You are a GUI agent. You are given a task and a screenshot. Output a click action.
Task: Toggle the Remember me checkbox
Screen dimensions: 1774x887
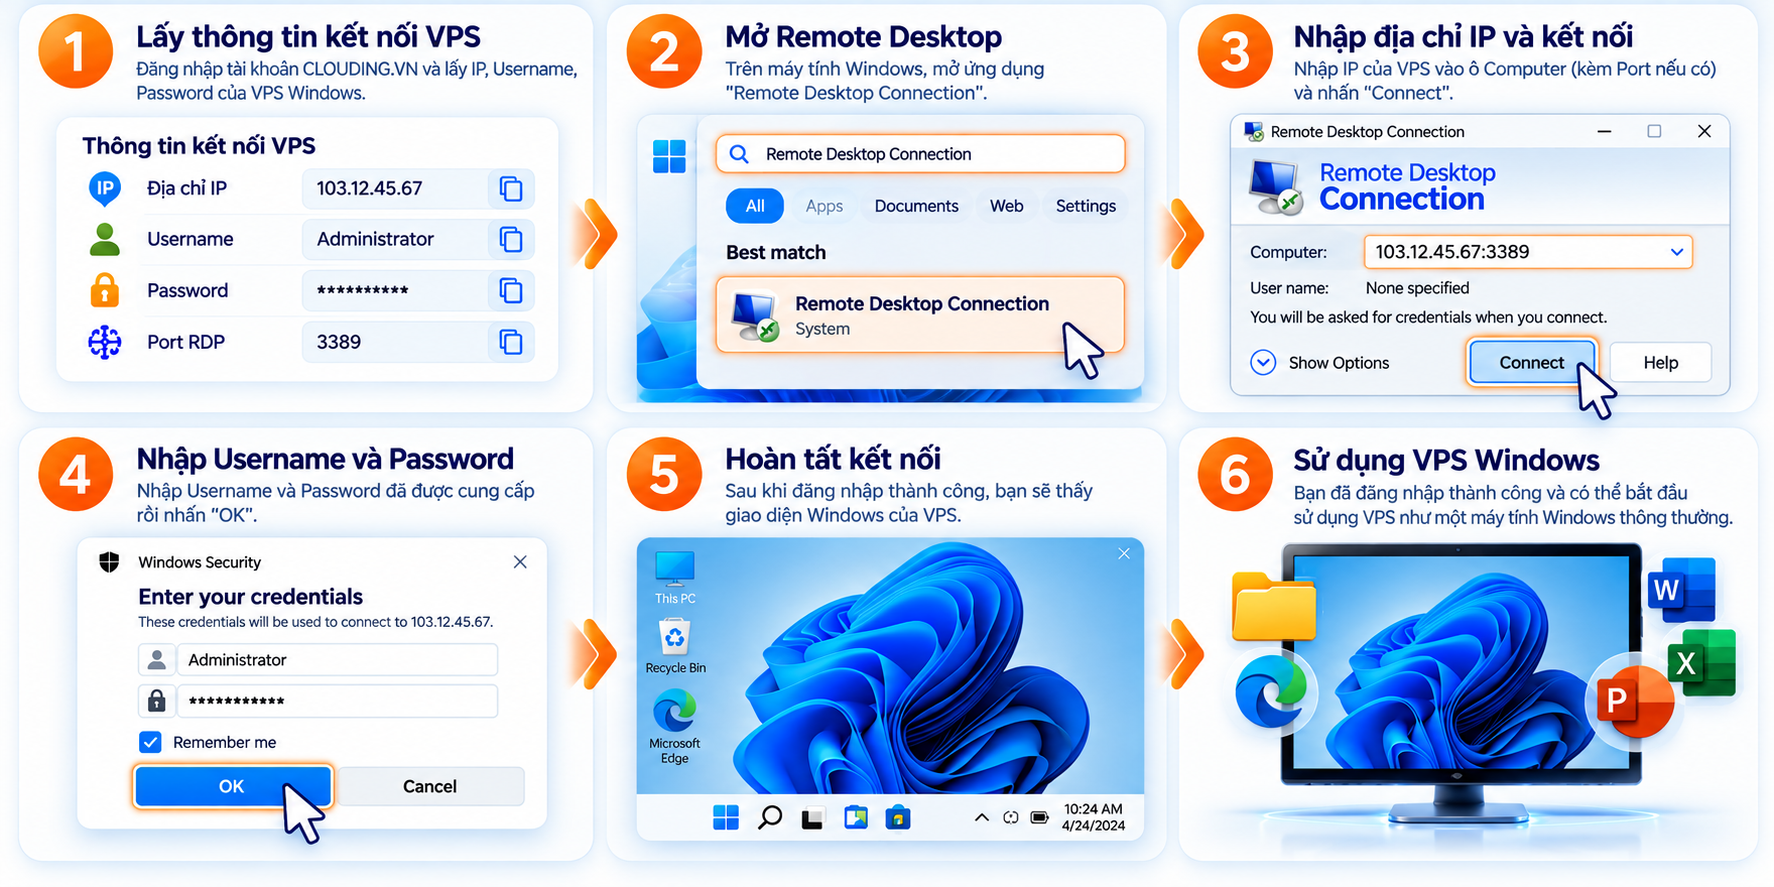click(x=150, y=742)
